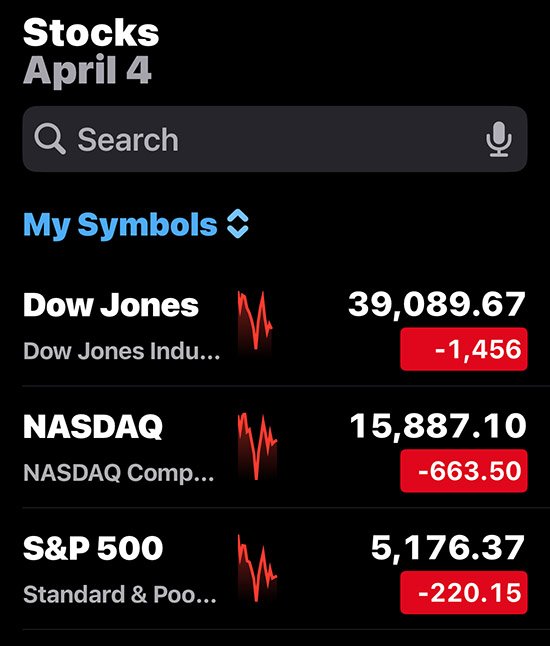Select the Dow Jones row title
This screenshot has height=646, width=550.
[x=111, y=305]
